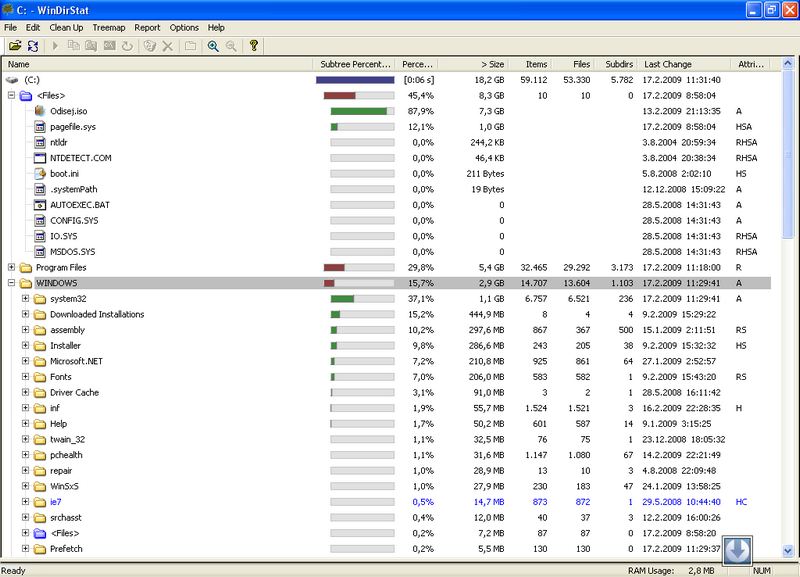Image resolution: width=800 pixels, height=577 pixels.
Task: Expand the Downloaded Installations folder
Action: [26, 314]
